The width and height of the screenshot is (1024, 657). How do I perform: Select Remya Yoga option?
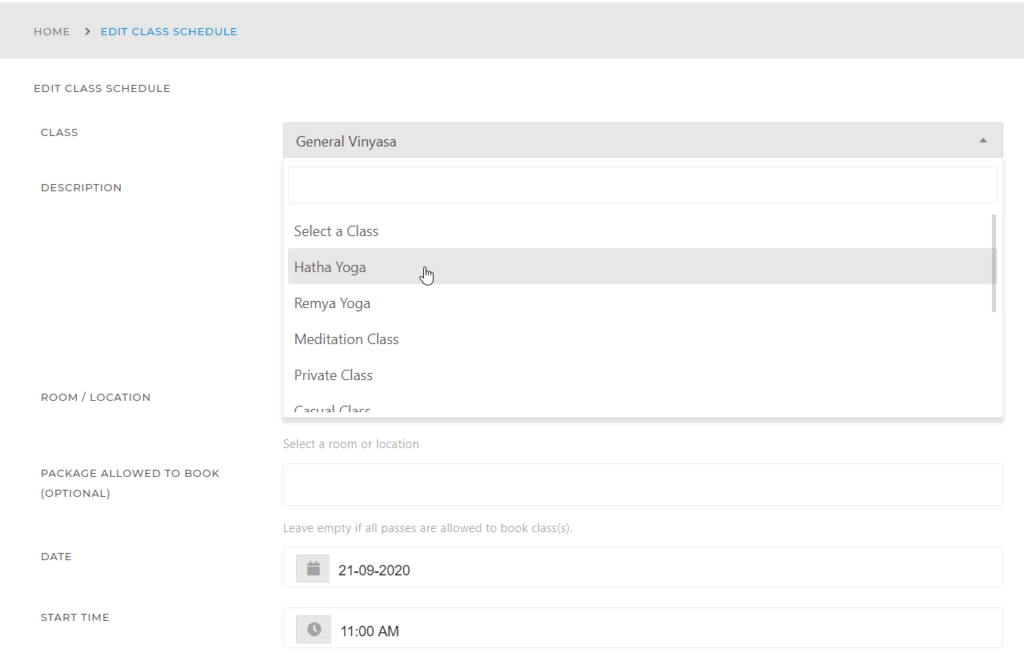332,302
